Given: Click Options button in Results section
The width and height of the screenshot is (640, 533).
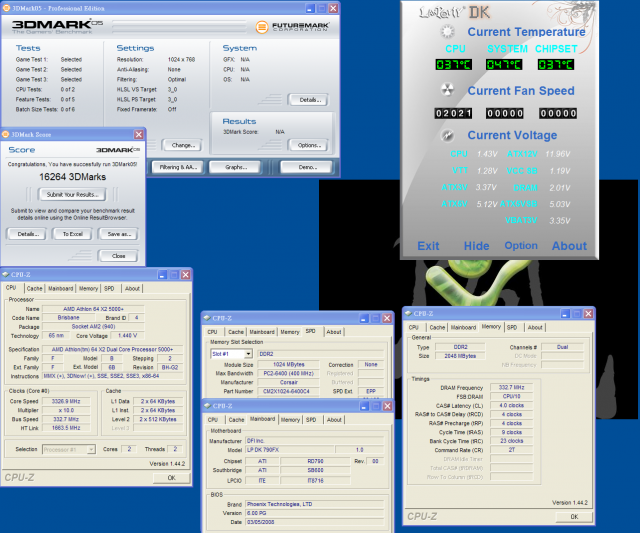Looking at the screenshot, I should point(309,145).
